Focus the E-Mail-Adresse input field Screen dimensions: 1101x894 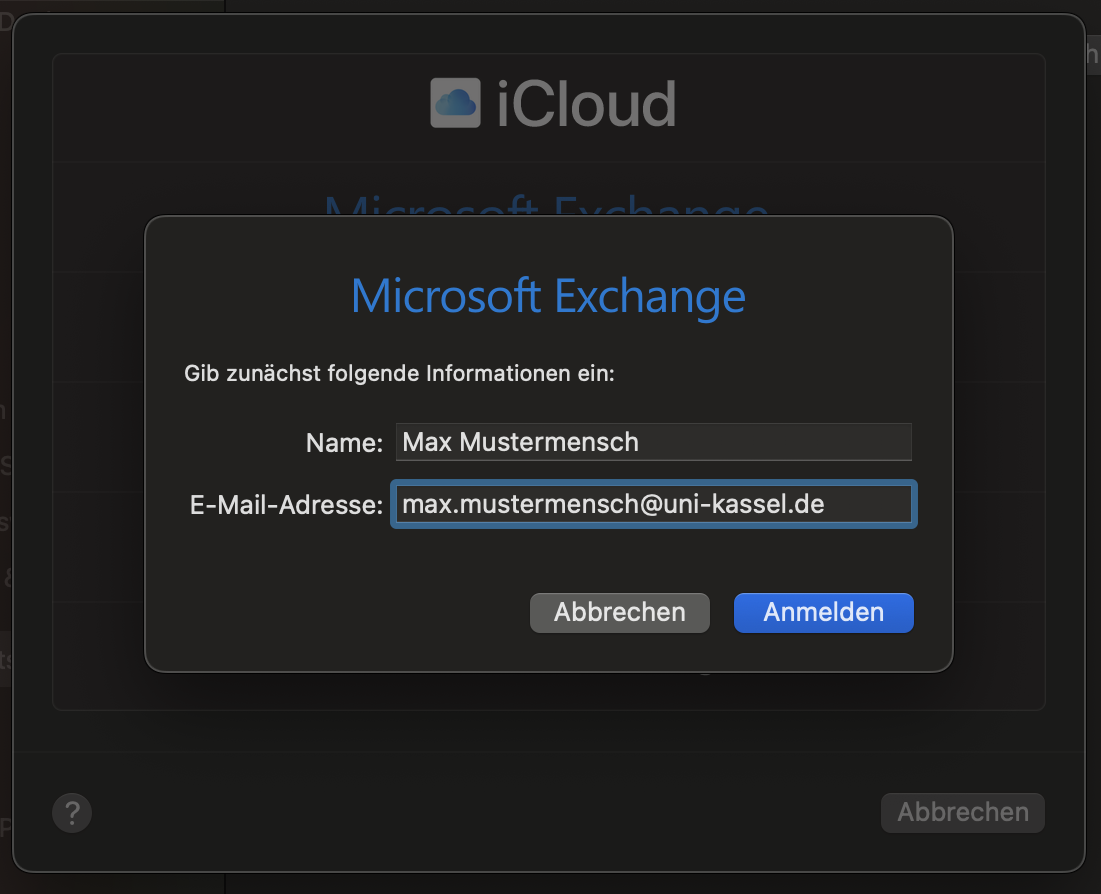pos(654,504)
